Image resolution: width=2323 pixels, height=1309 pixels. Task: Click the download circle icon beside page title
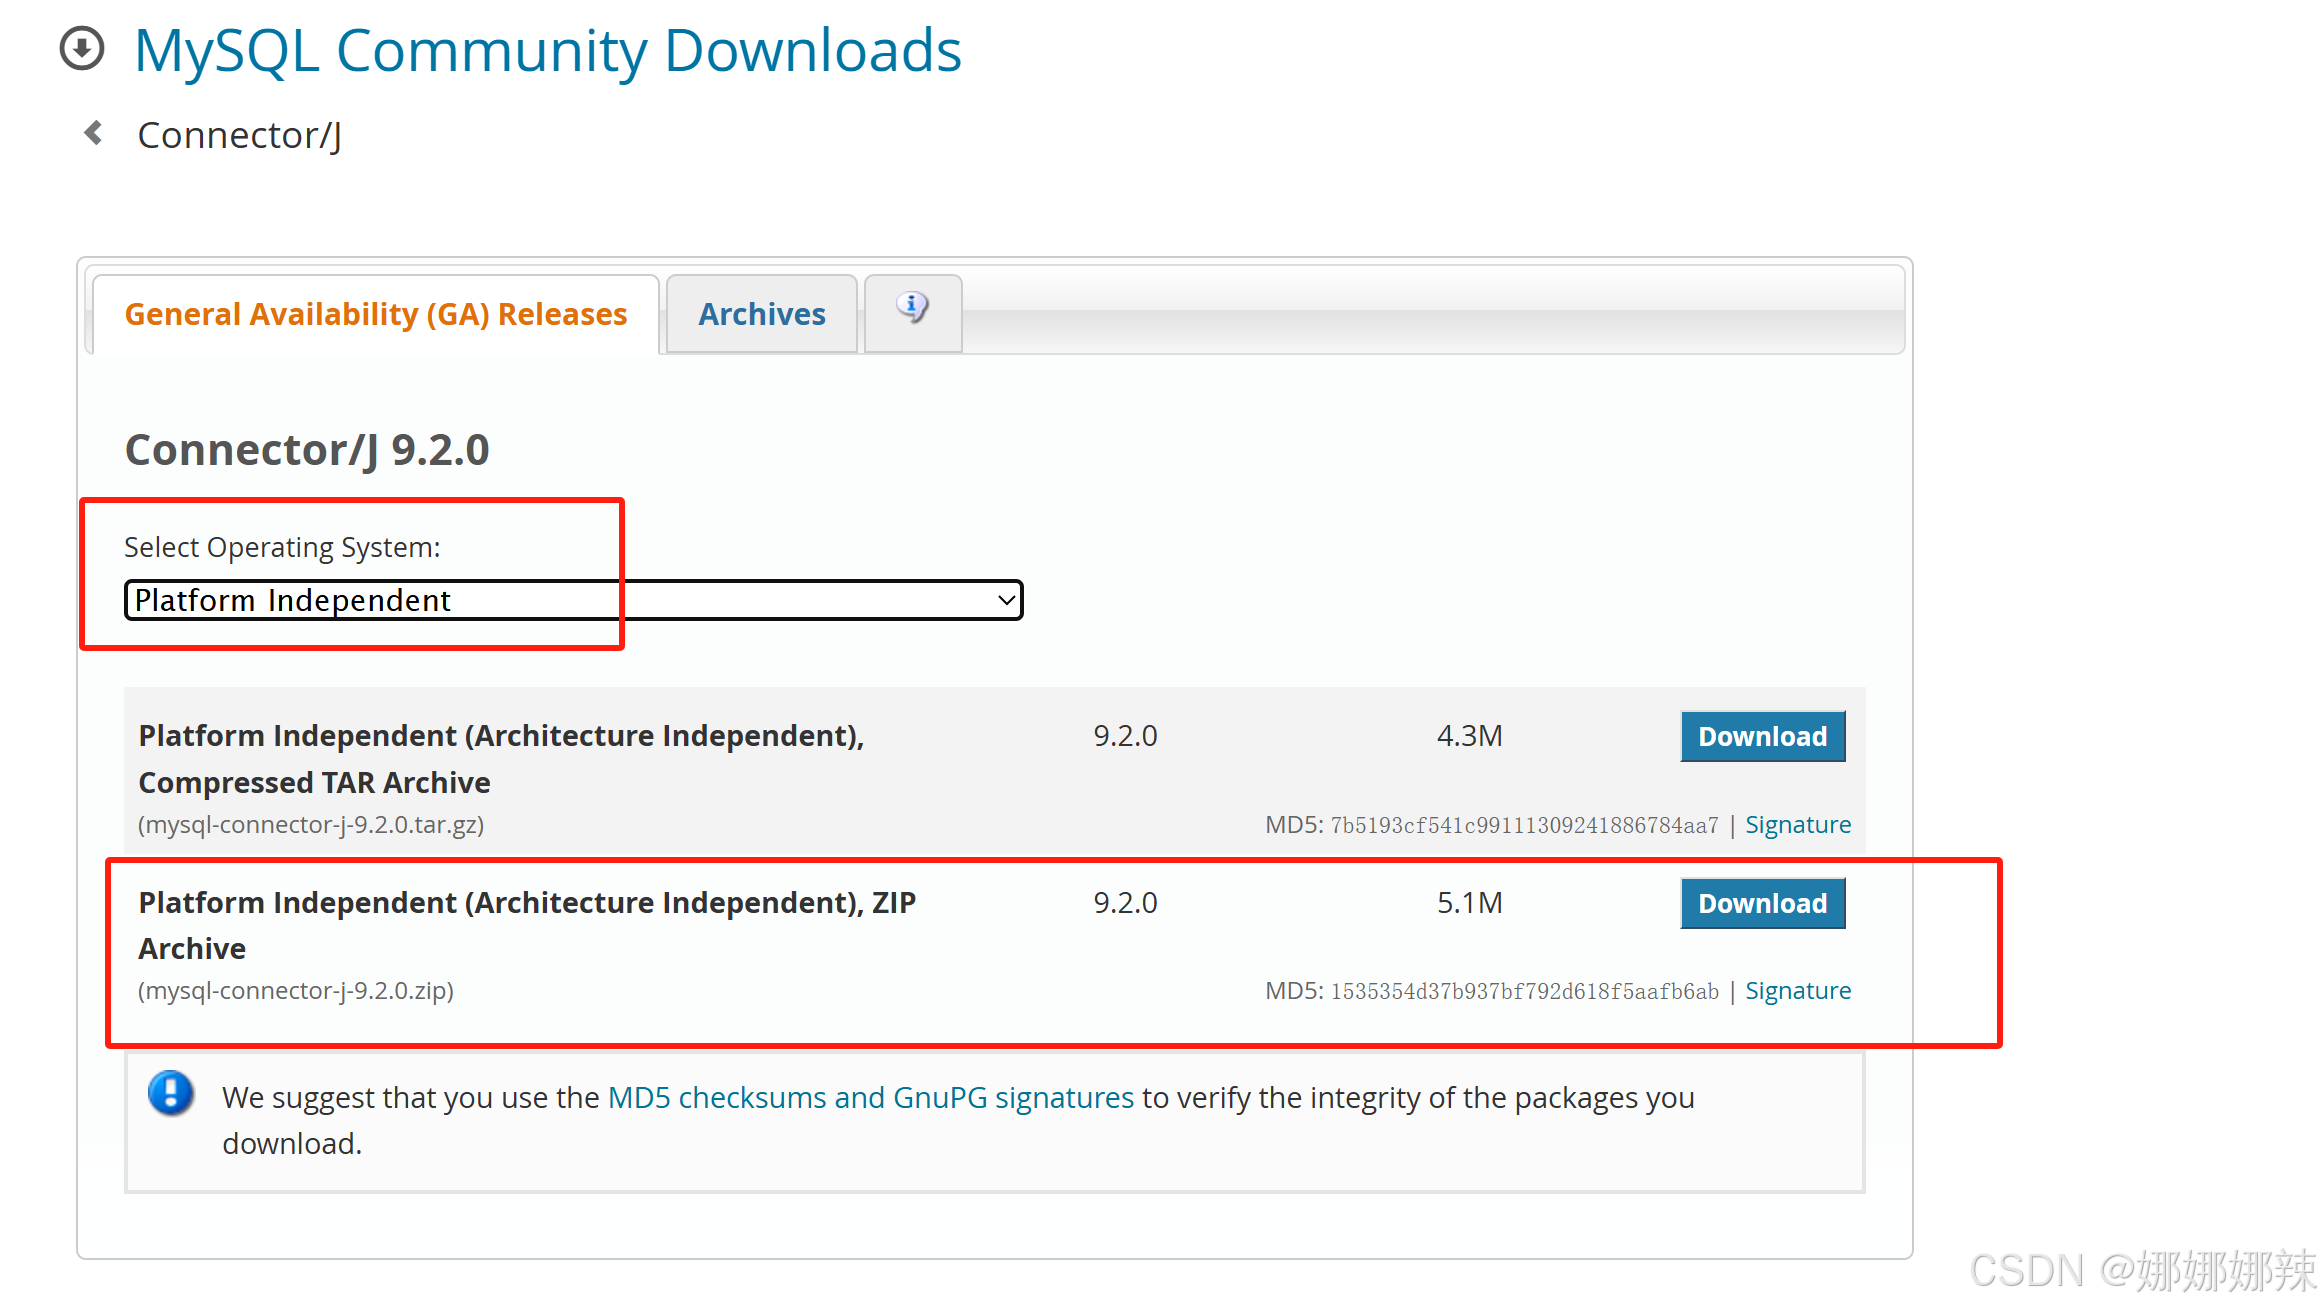[x=82, y=48]
